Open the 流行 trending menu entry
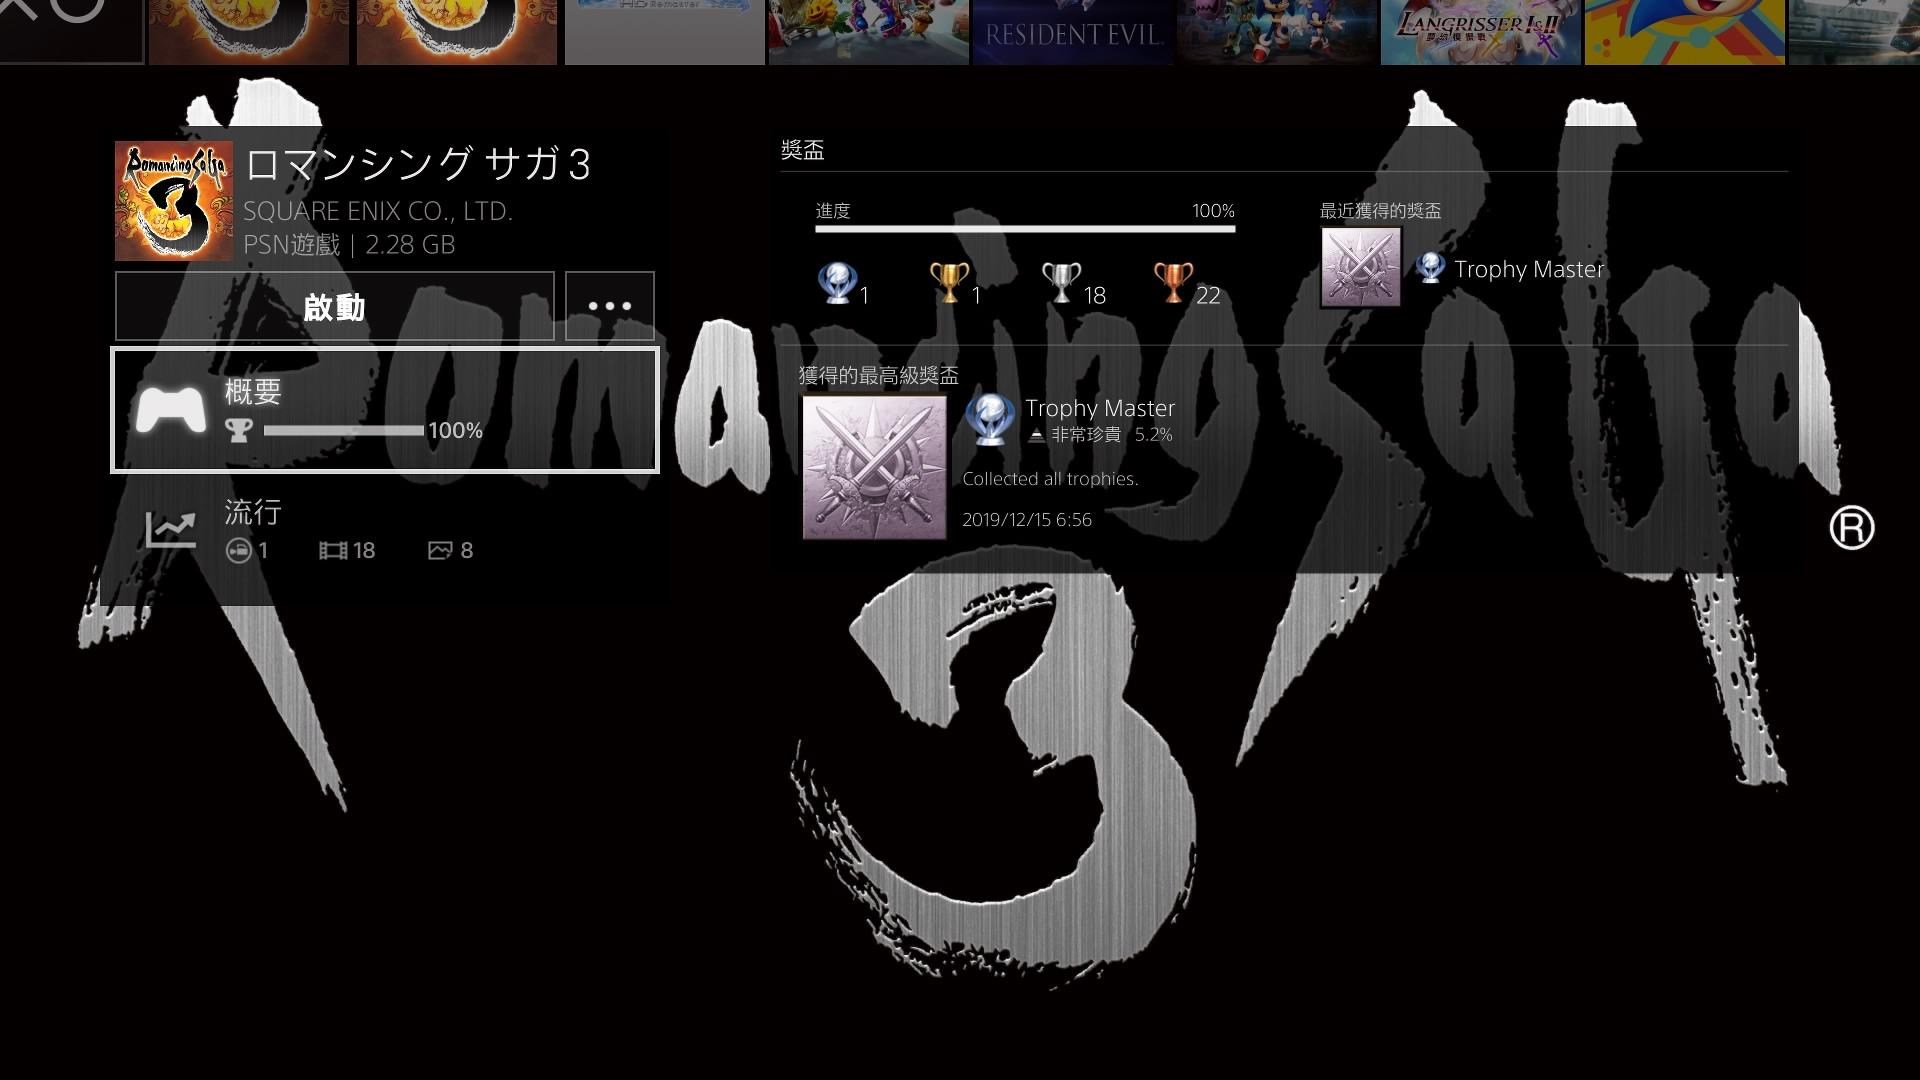The height and width of the screenshot is (1080, 1920). coord(253,512)
